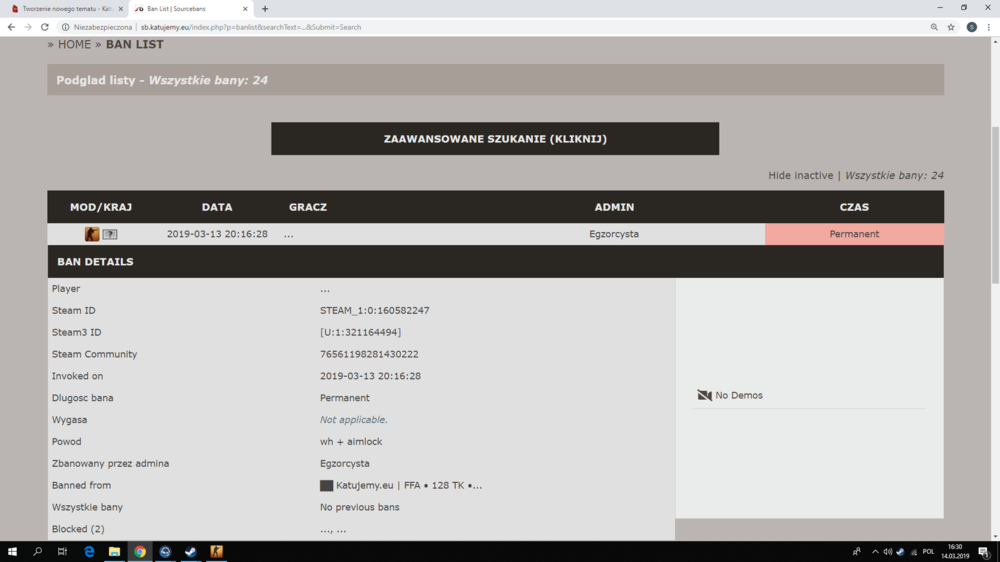Open a new browser tab
The width and height of the screenshot is (1000, 562).
pos(265,9)
